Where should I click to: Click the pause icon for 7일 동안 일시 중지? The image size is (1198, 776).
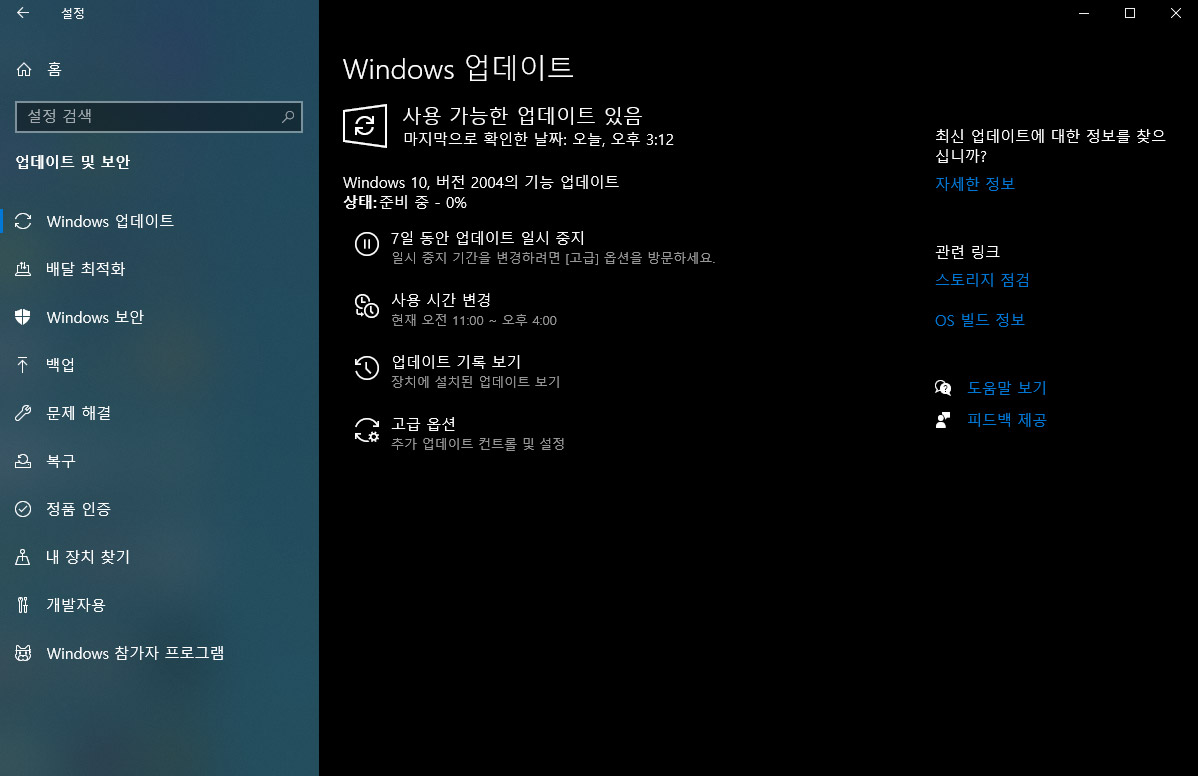(x=367, y=244)
